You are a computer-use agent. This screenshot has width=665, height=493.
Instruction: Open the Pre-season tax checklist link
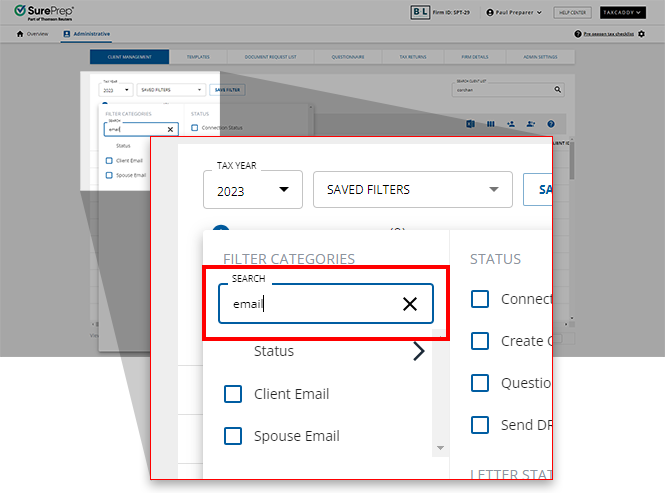609,34
